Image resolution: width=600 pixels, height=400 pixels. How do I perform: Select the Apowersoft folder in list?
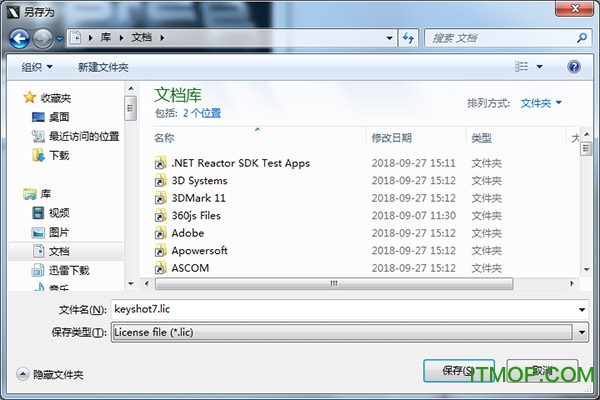coord(199,250)
